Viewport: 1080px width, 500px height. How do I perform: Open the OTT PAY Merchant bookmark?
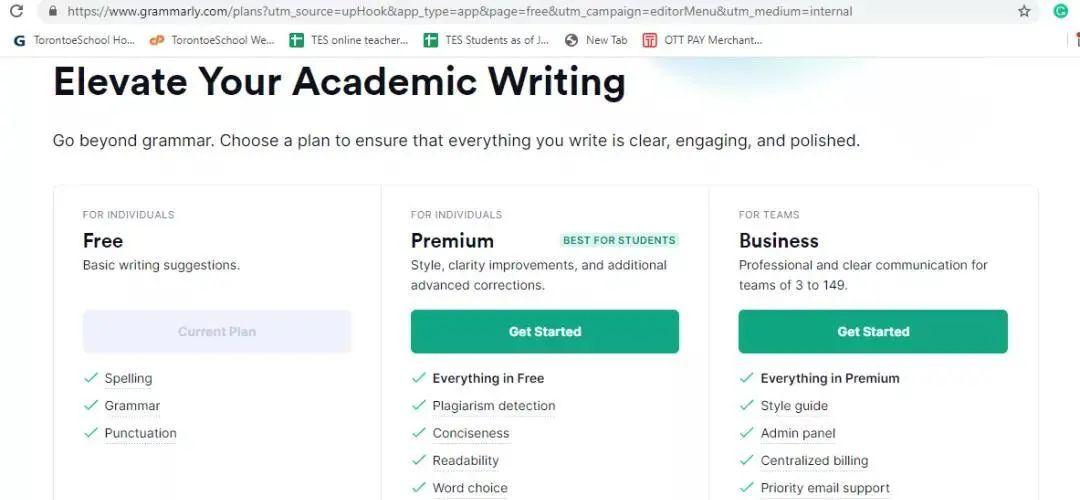point(702,40)
